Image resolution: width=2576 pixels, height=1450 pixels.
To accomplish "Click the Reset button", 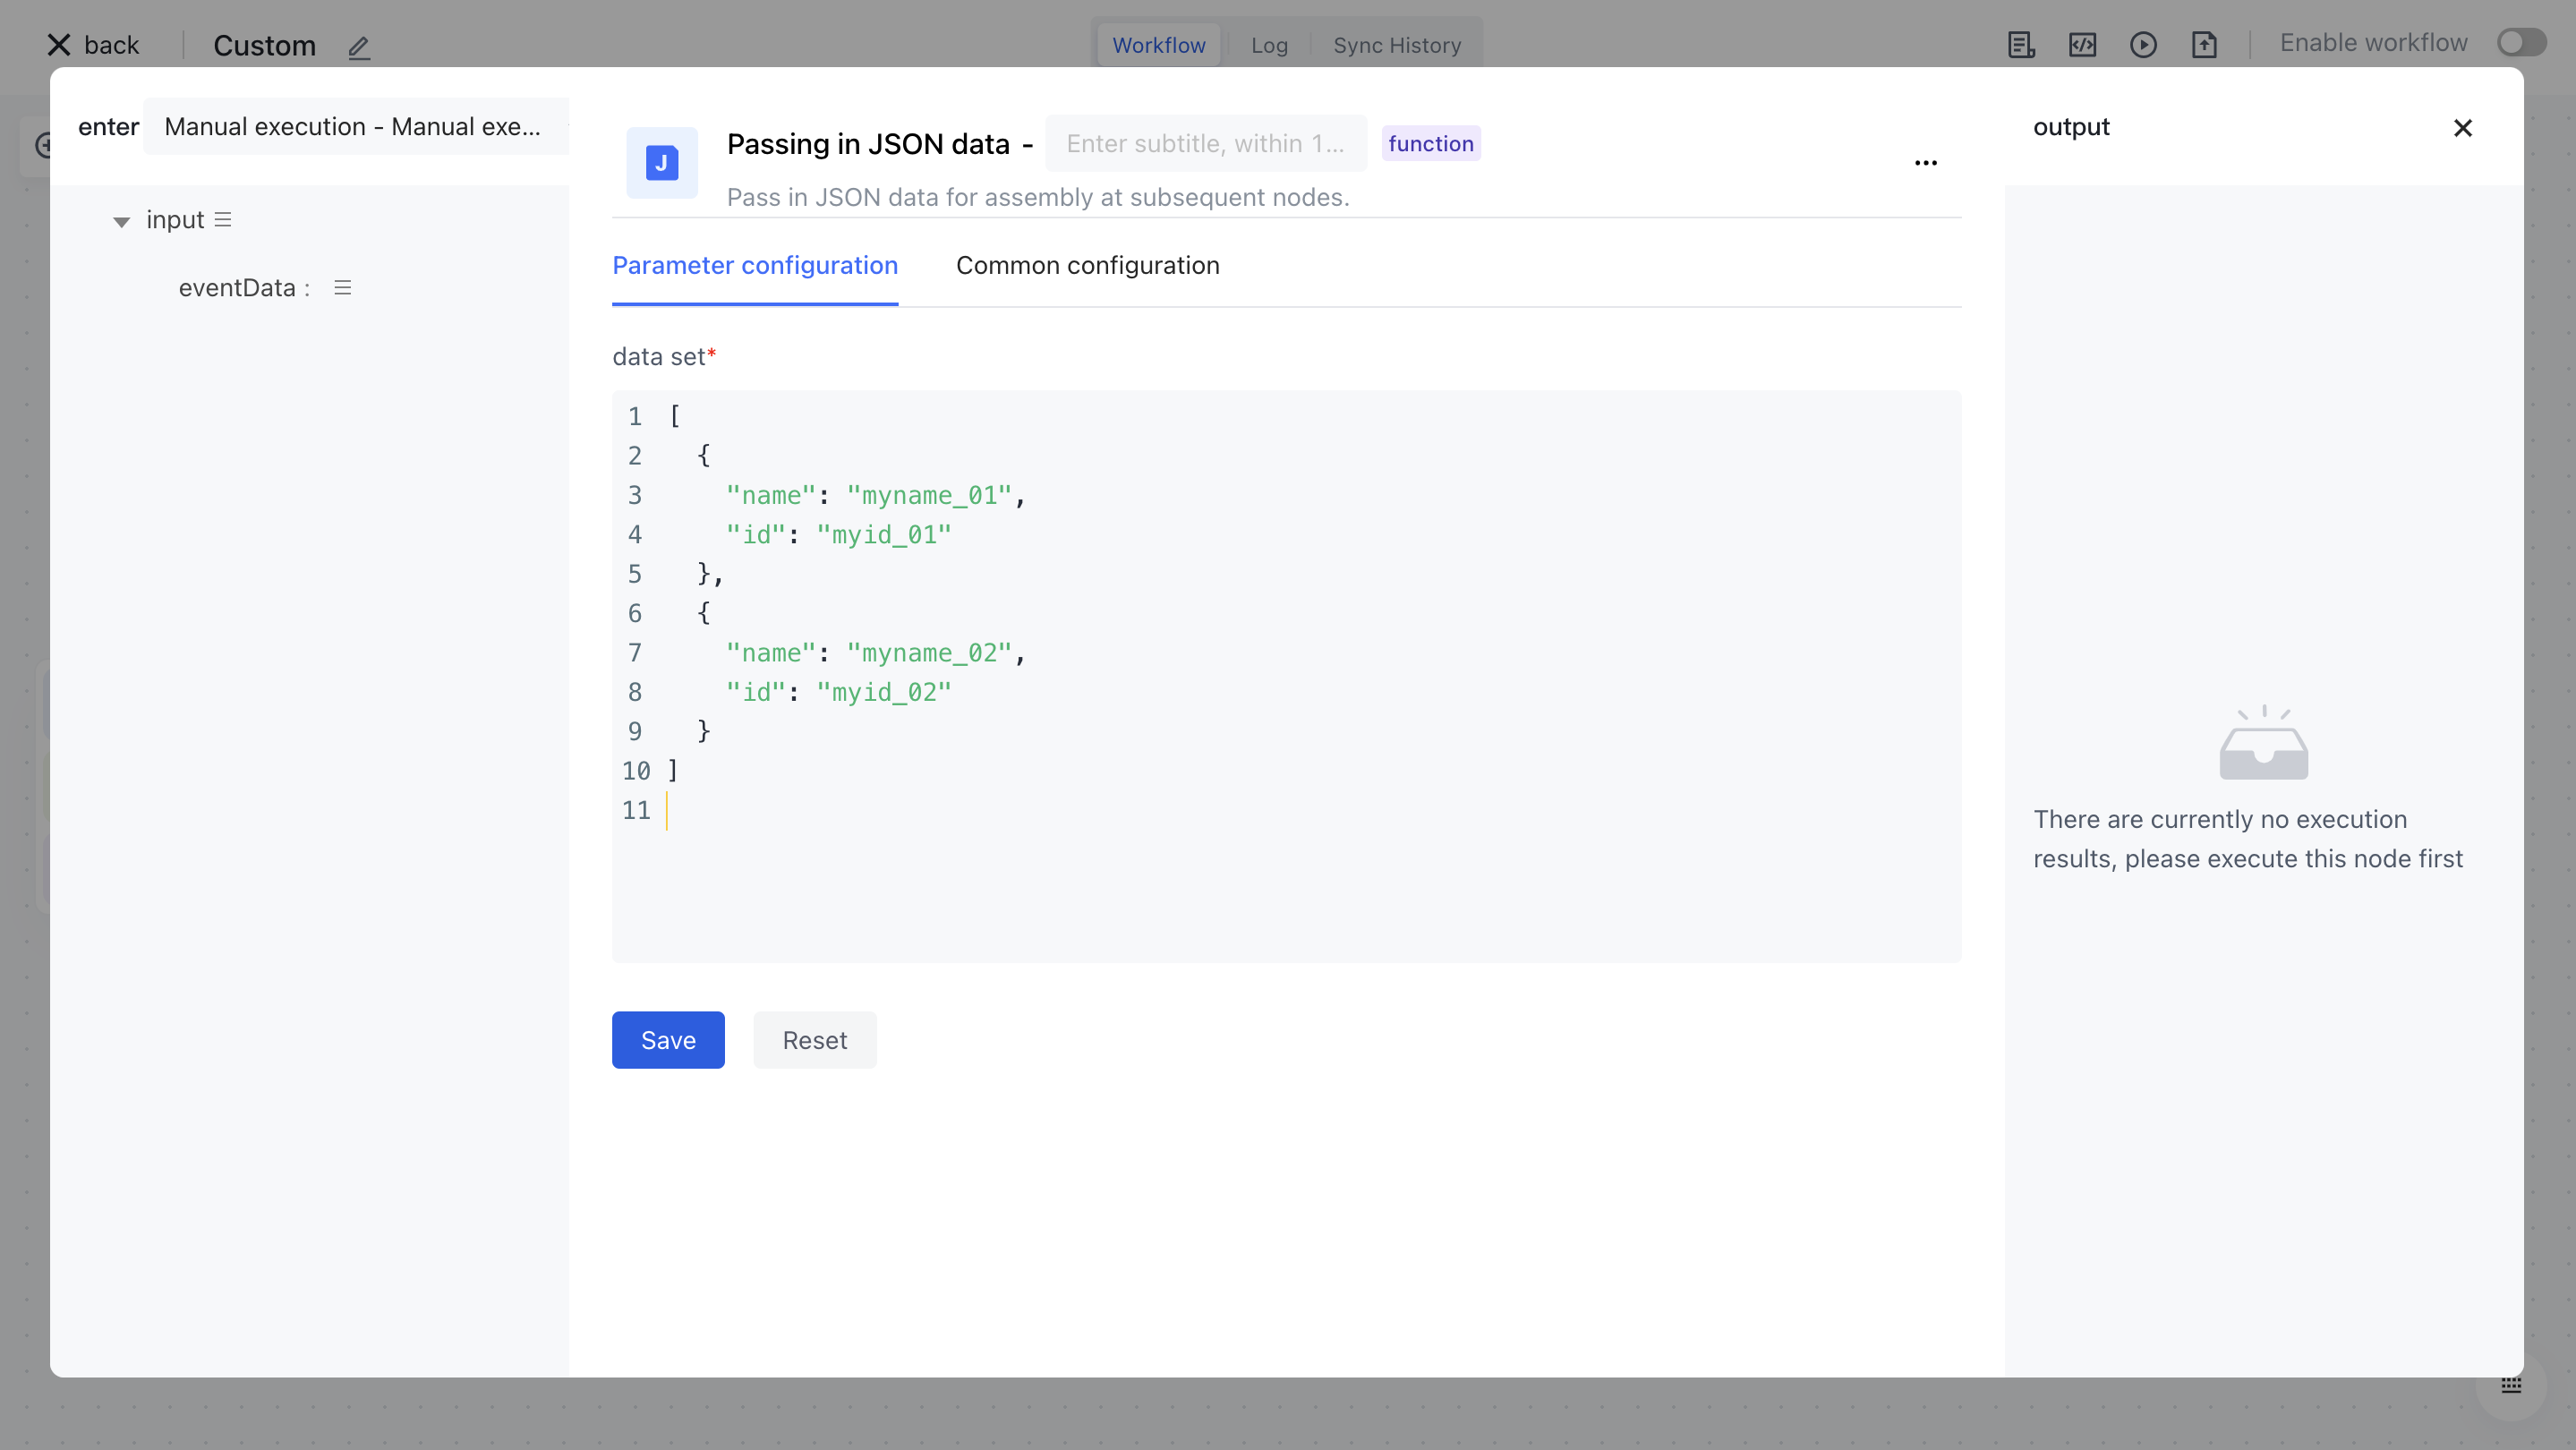I will (x=814, y=1040).
